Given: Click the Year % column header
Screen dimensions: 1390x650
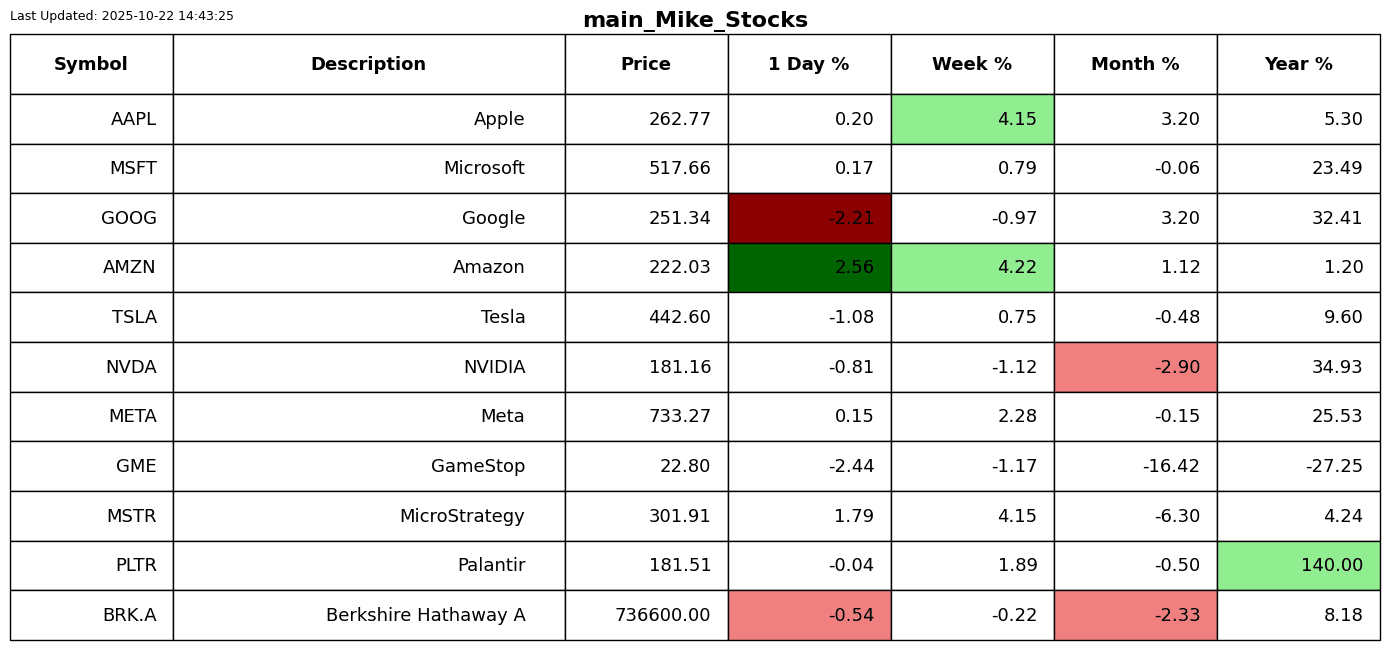Looking at the screenshot, I should (x=1298, y=64).
